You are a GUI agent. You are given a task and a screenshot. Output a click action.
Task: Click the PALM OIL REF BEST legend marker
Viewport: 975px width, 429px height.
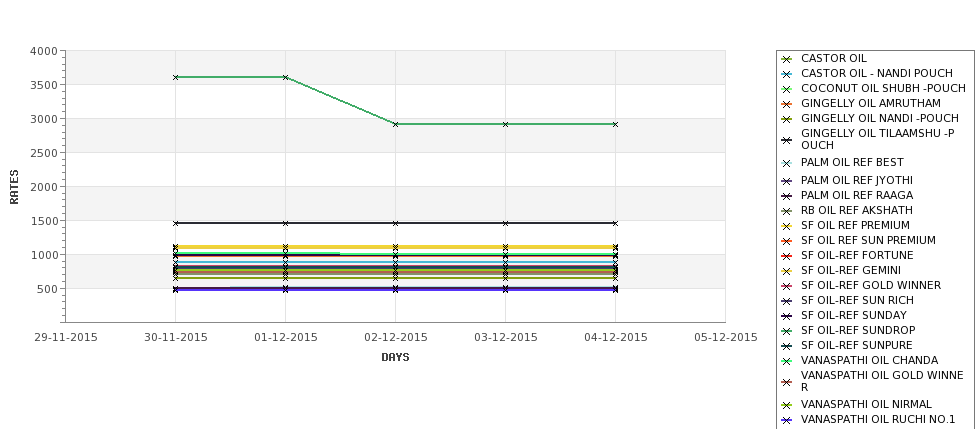click(x=787, y=163)
